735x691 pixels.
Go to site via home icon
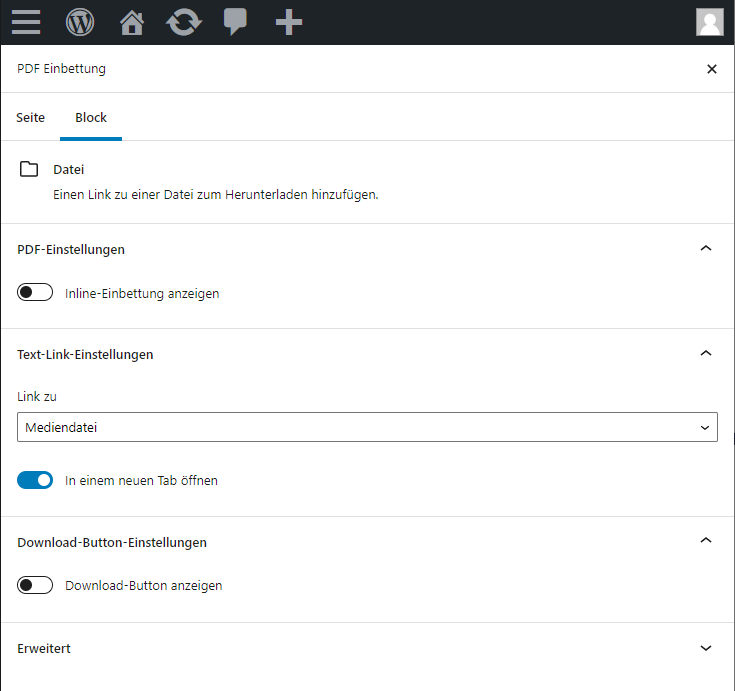132,22
